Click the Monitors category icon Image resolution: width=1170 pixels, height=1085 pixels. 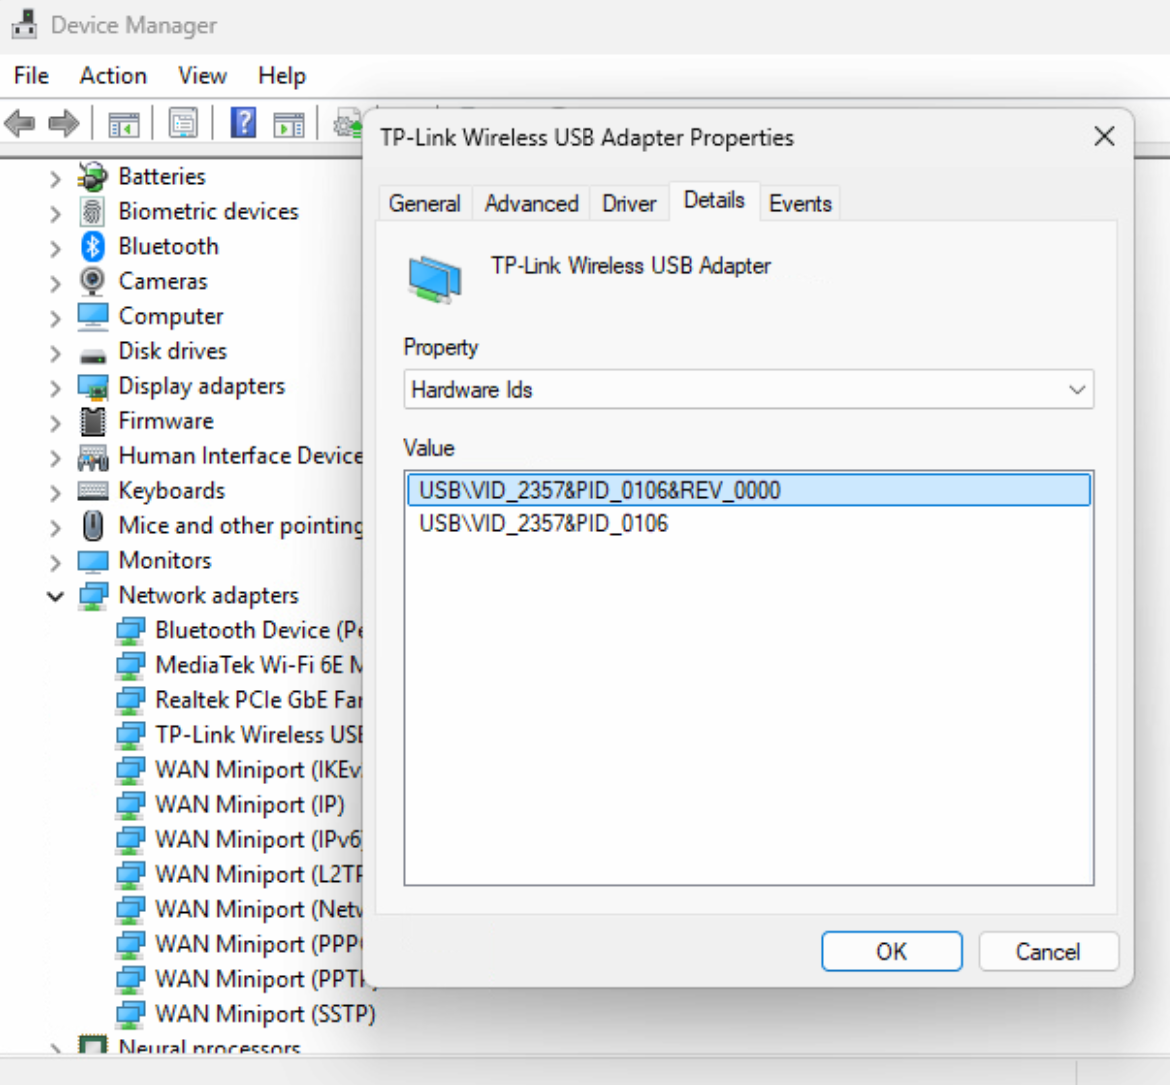pos(93,561)
